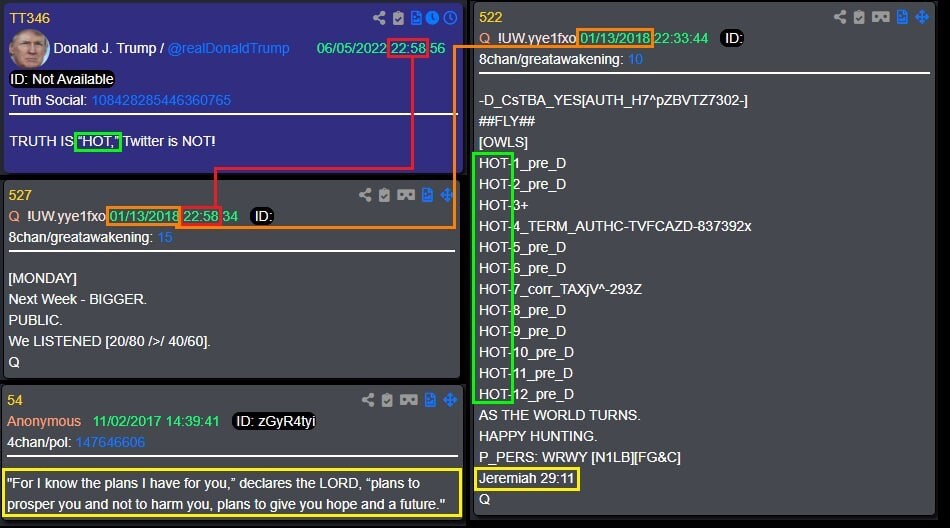Open the @realDonaldTrump handle link
This screenshot has height=528, width=950.
pyautogui.click(x=228, y=48)
